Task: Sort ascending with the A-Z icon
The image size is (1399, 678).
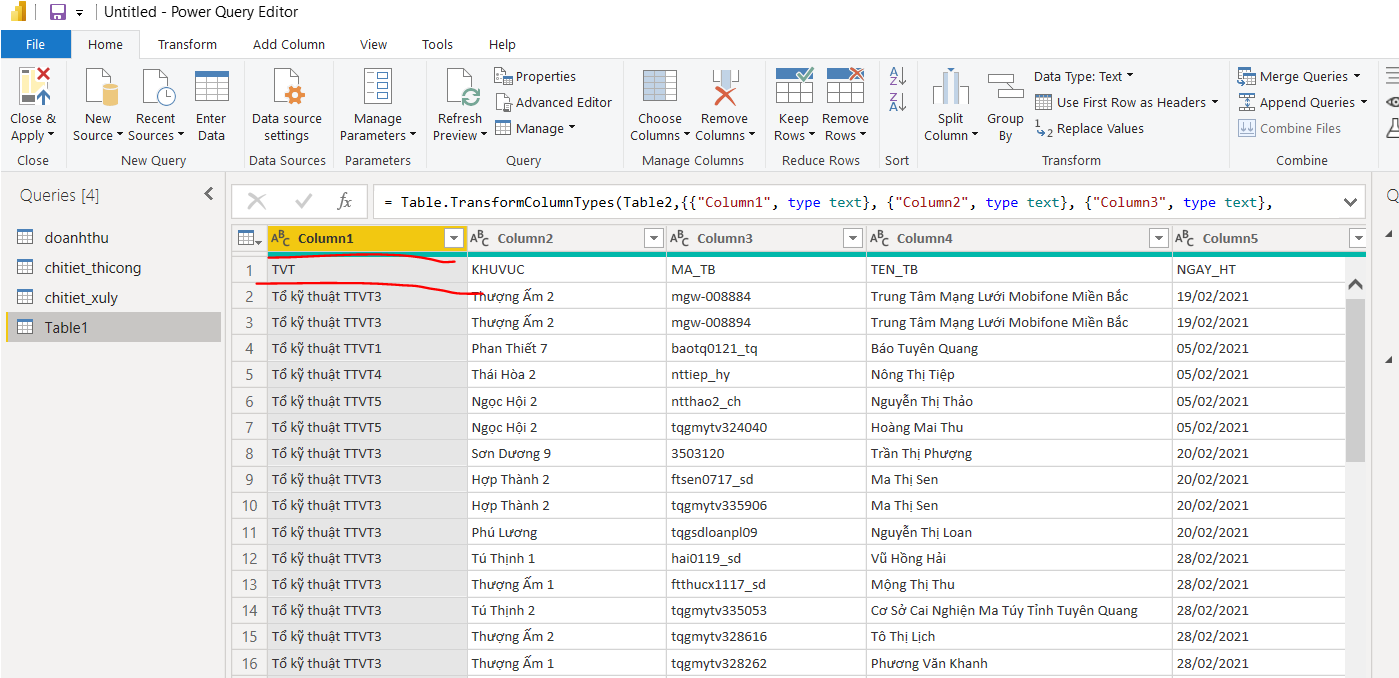Action: pyautogui.click(x=897, y=76)
